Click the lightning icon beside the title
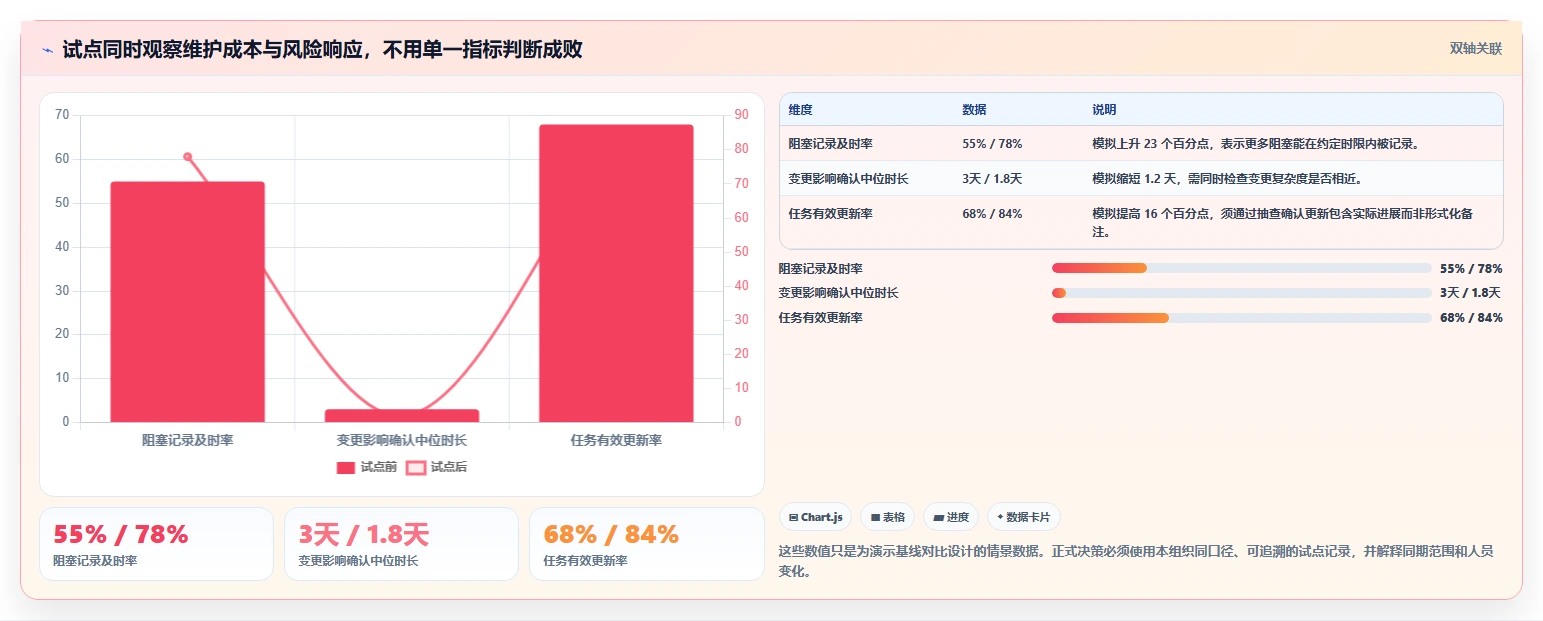 pos(47,50)
